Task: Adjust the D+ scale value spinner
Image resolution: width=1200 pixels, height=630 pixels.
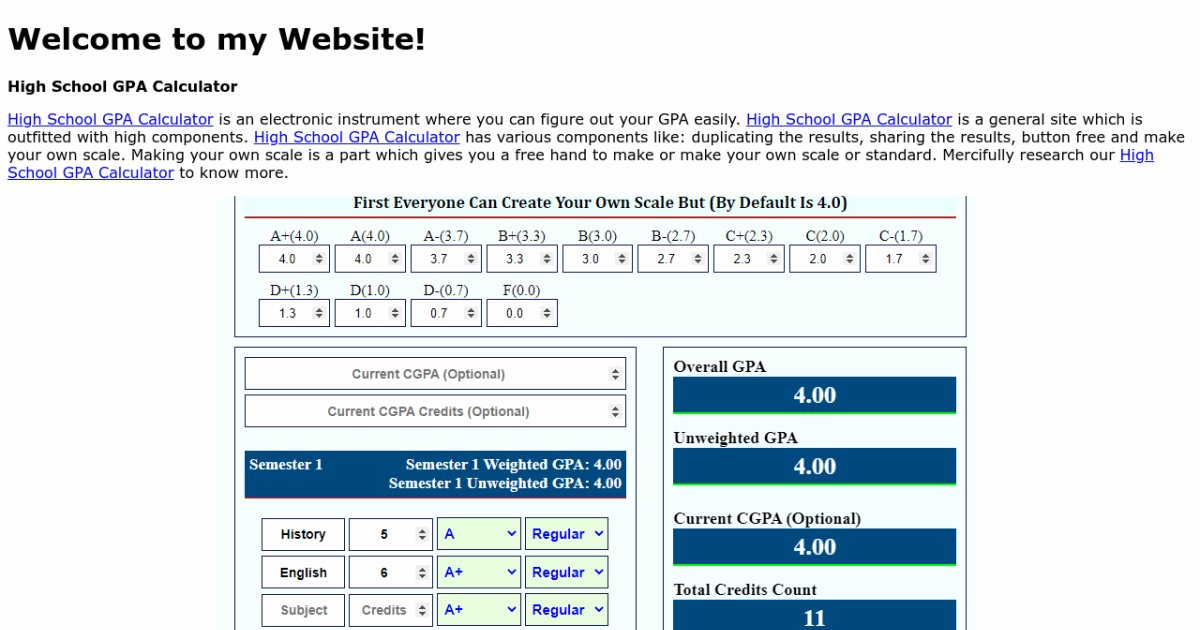Action: click(x=319, y=313)
